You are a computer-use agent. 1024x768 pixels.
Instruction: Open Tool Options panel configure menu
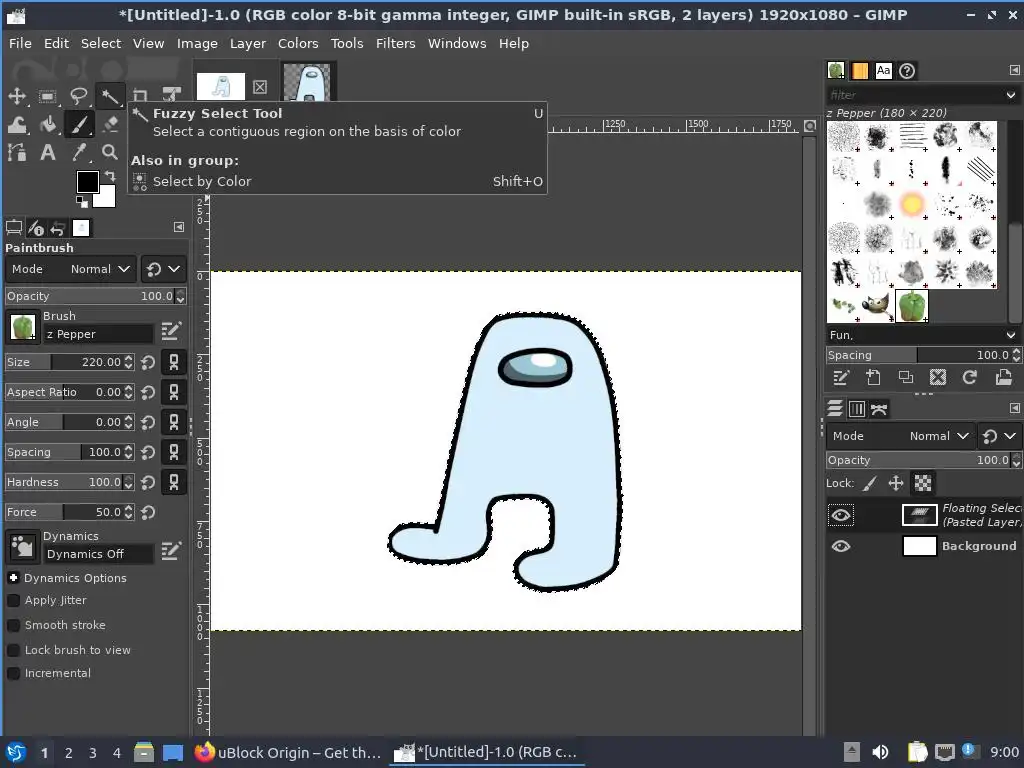click(179, 227)
